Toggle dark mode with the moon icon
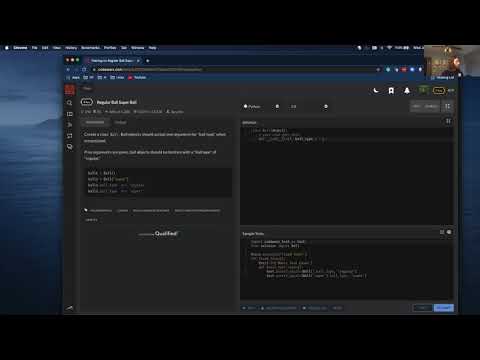480x360 pixels. point(376,90)
